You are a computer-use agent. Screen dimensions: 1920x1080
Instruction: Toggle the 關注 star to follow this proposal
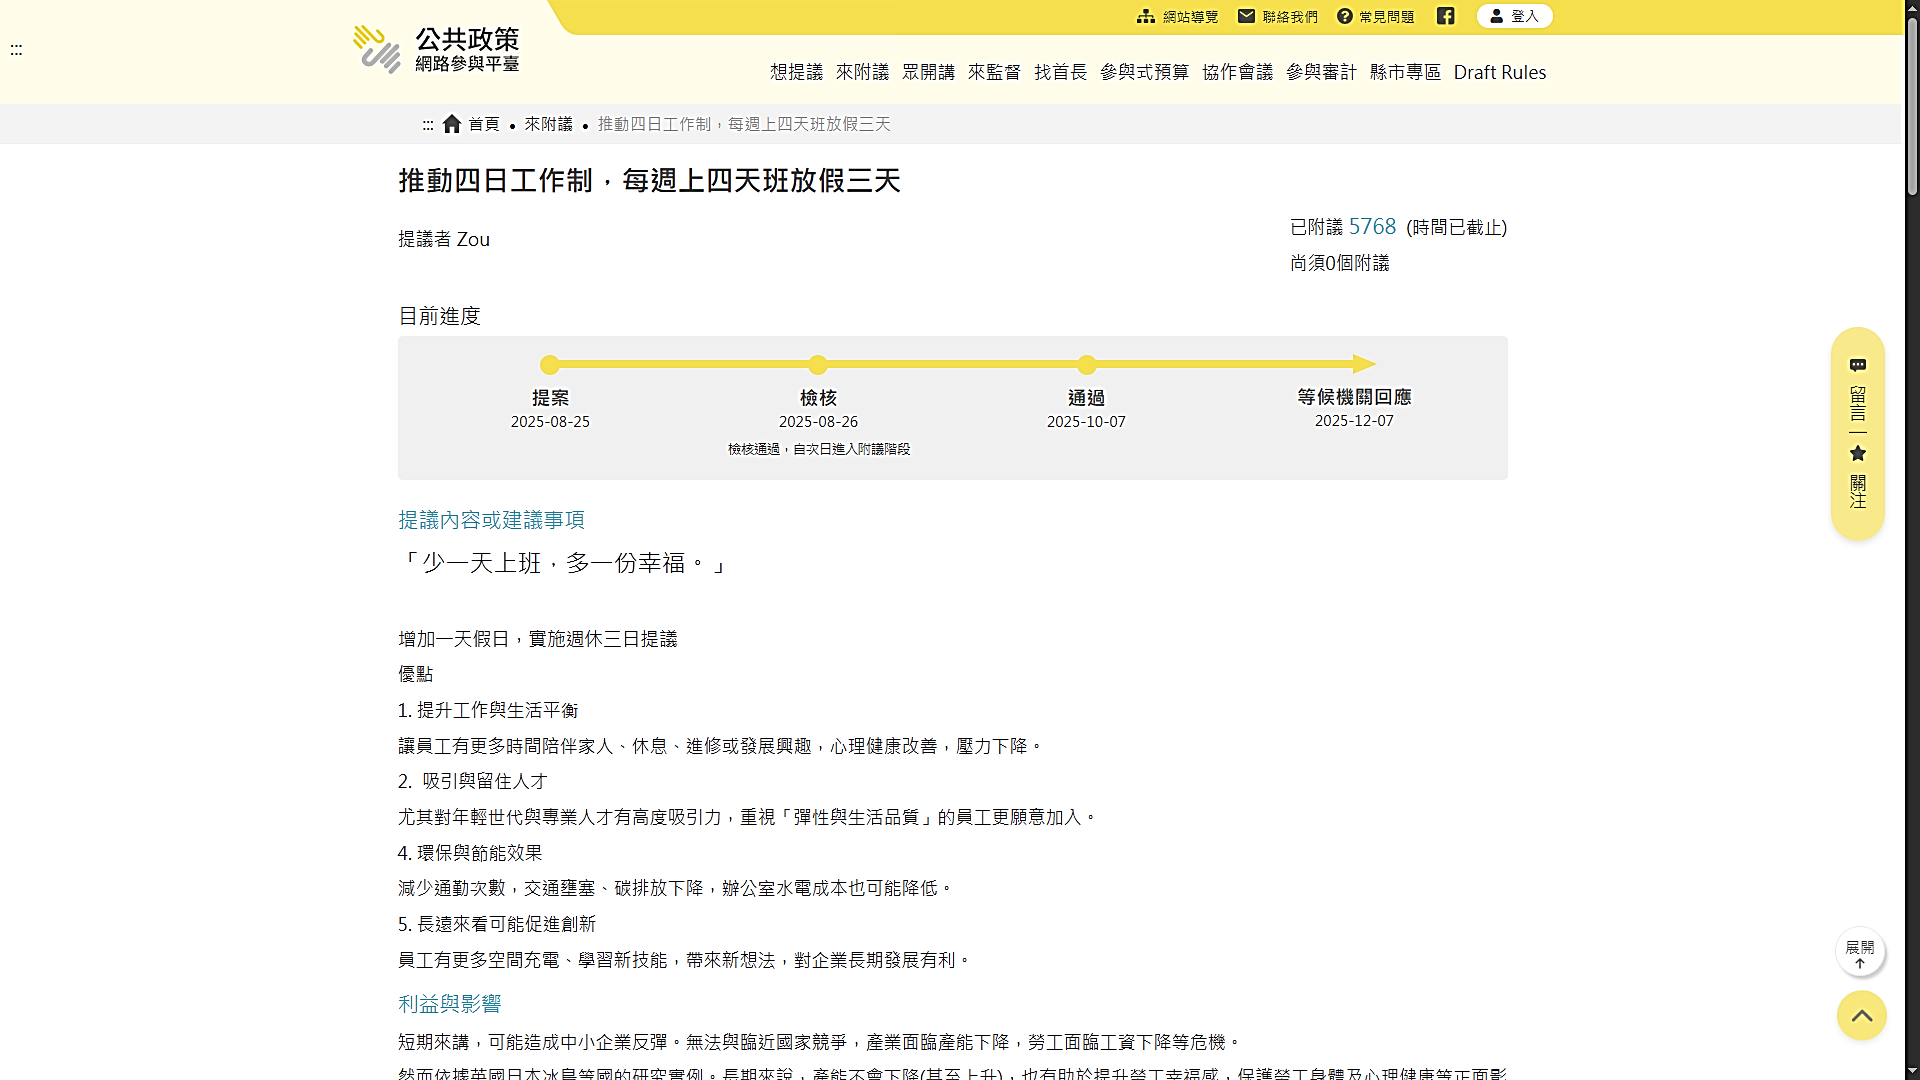[1858, 453]
